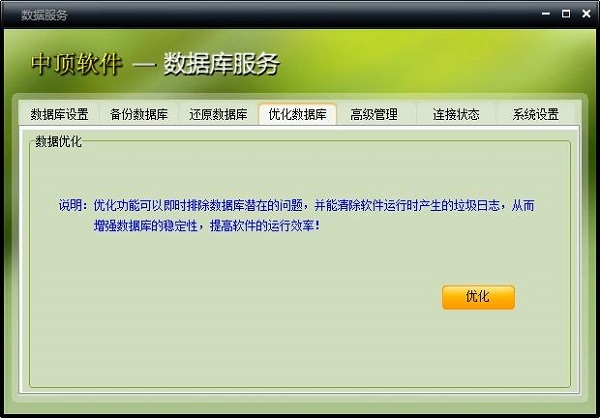Click the 数据库服务 heading text

pyautogui.click(x=222, y=64)
